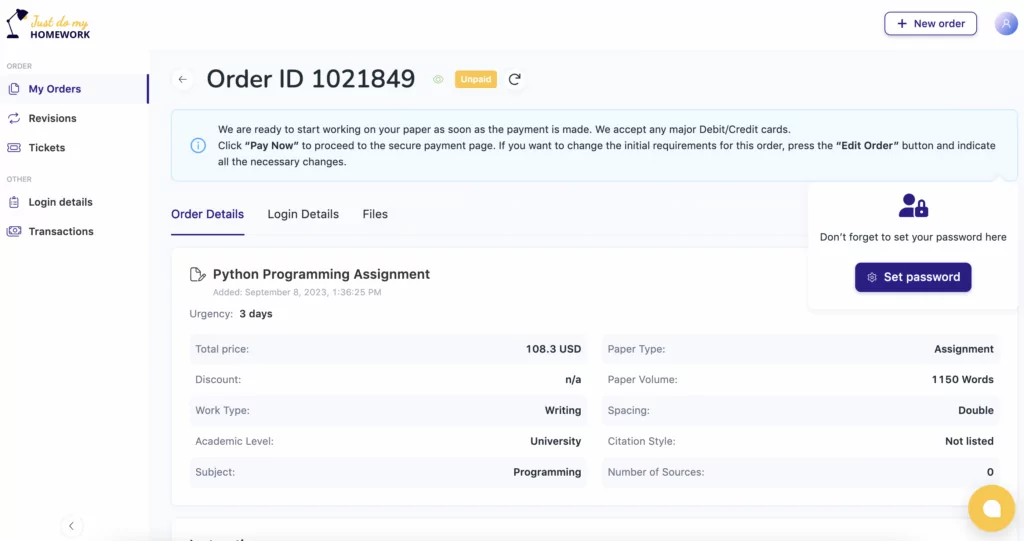Select the Work Type value Writing
Screen dimensions: 1024x541
click(562, 410)
